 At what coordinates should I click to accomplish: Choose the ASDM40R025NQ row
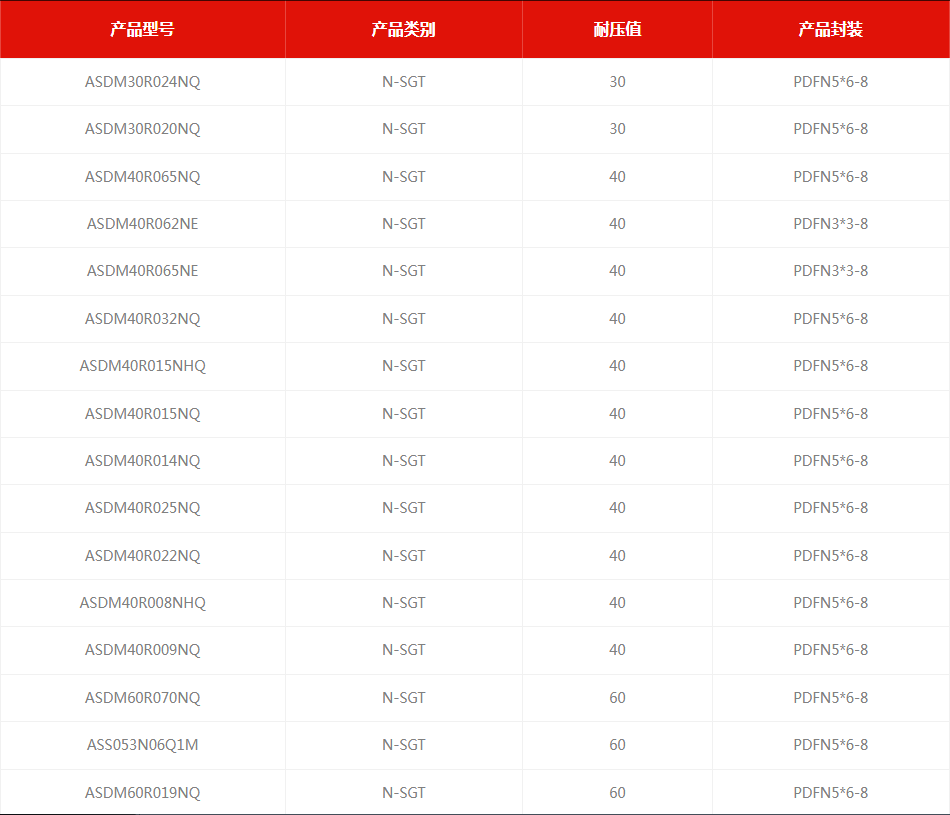coord(142,508)
